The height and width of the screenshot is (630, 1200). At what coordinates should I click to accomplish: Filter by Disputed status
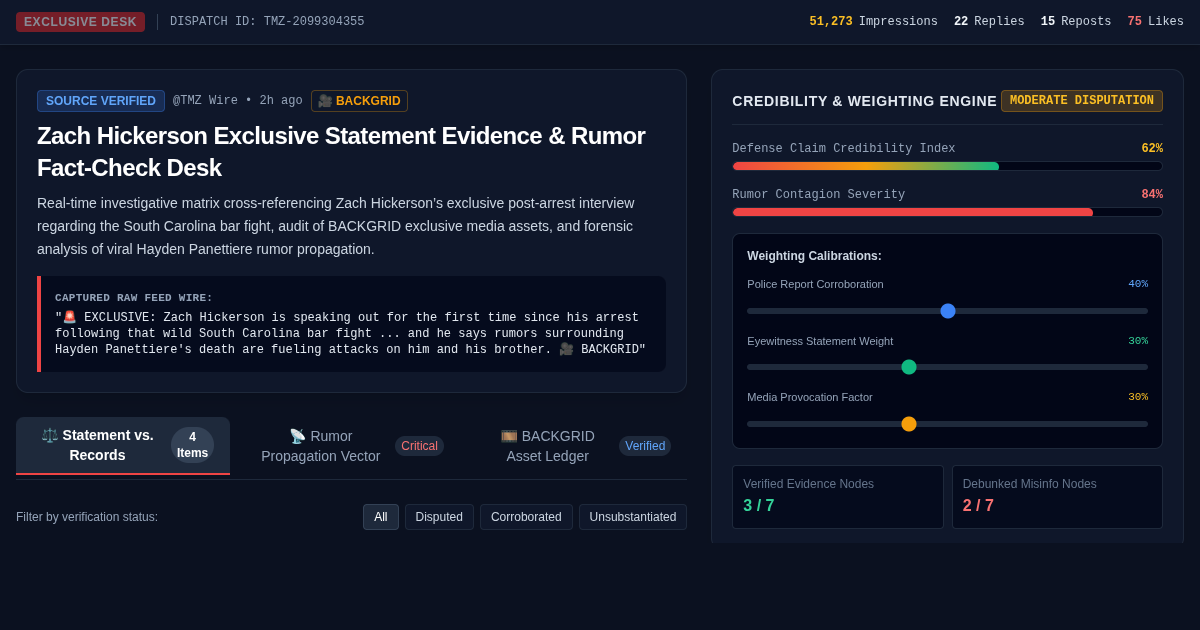(x=439, y=517)
